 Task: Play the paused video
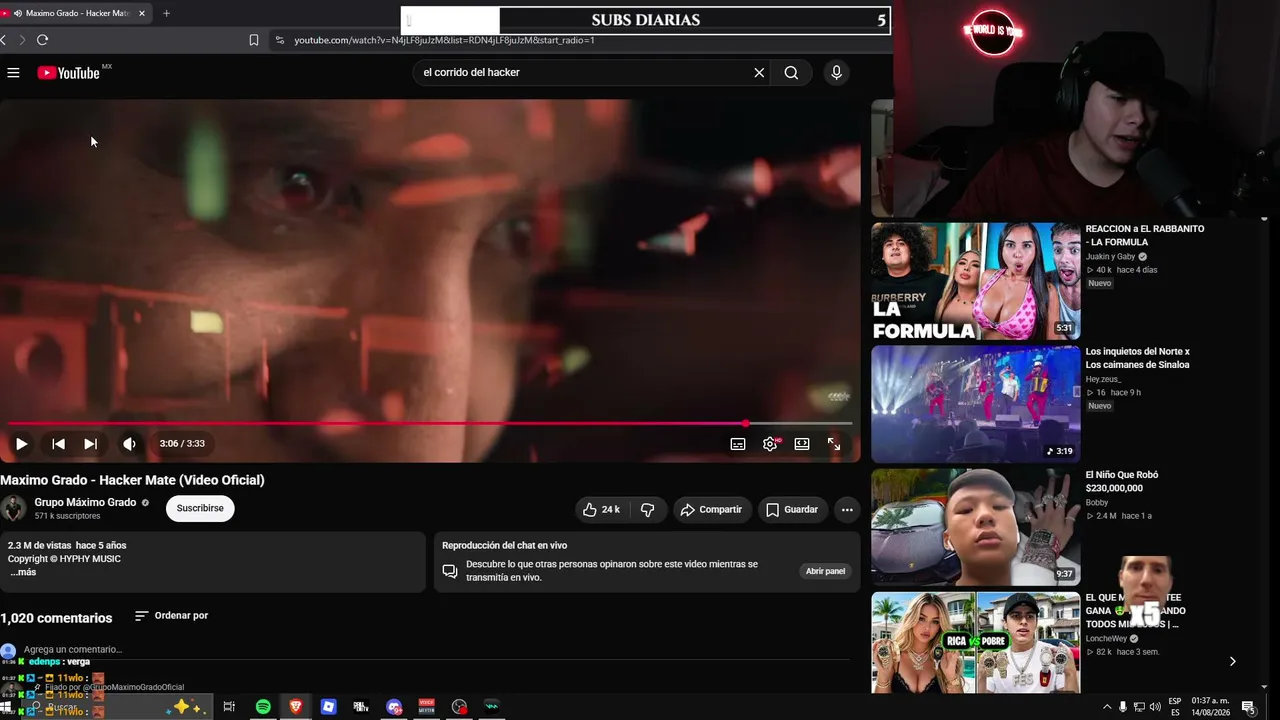point(21,444)
